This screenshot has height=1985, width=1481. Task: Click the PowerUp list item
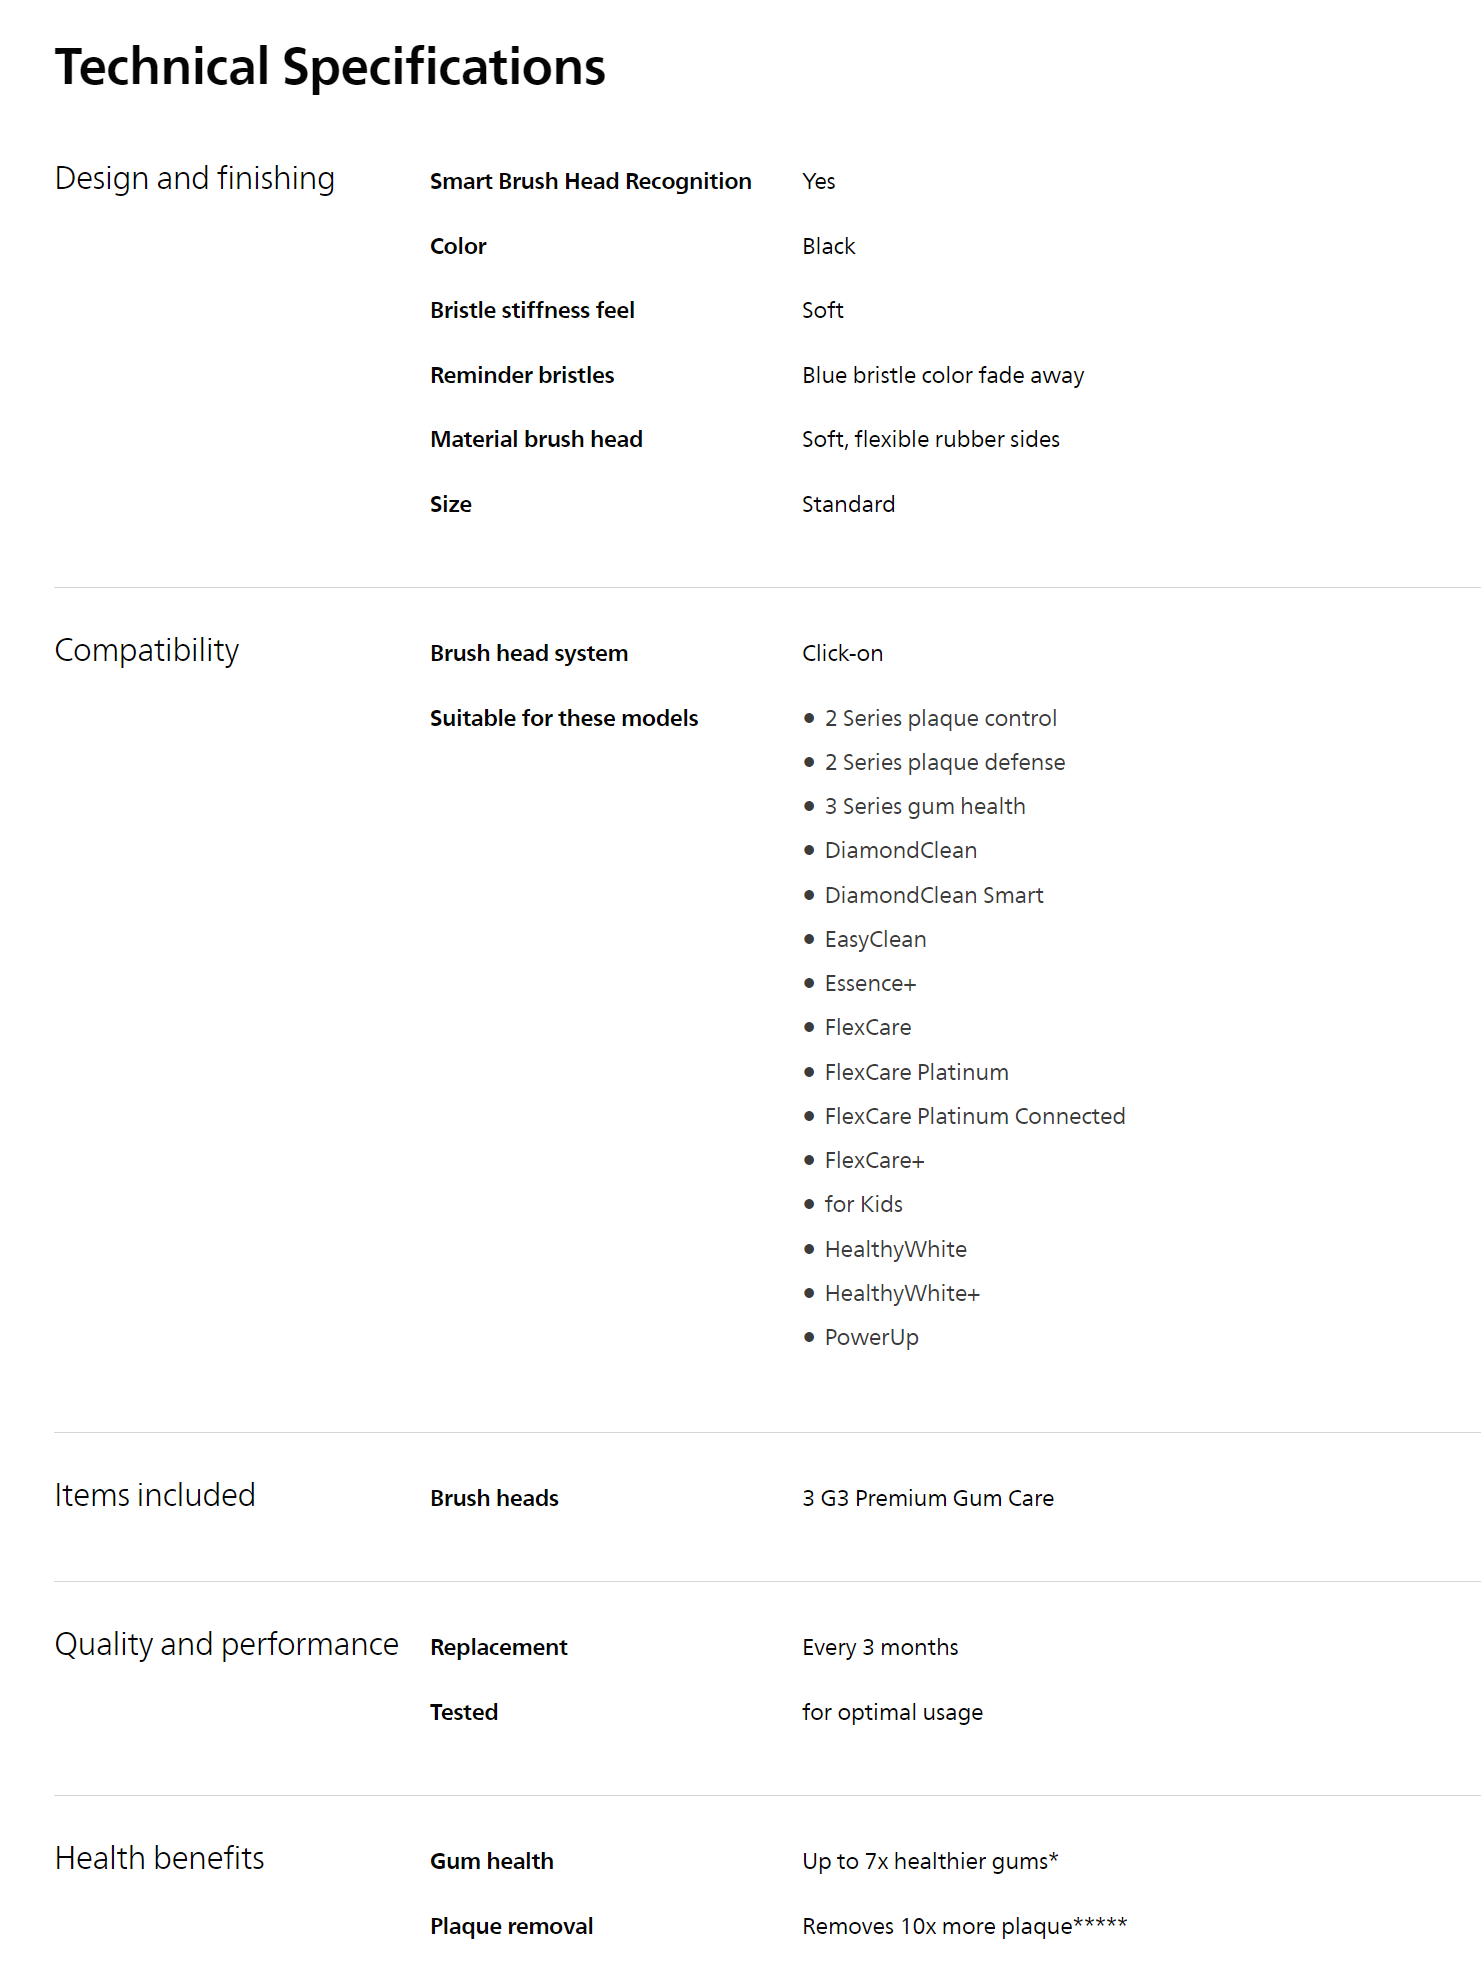pyautogui.click(x=871, y=1337)
